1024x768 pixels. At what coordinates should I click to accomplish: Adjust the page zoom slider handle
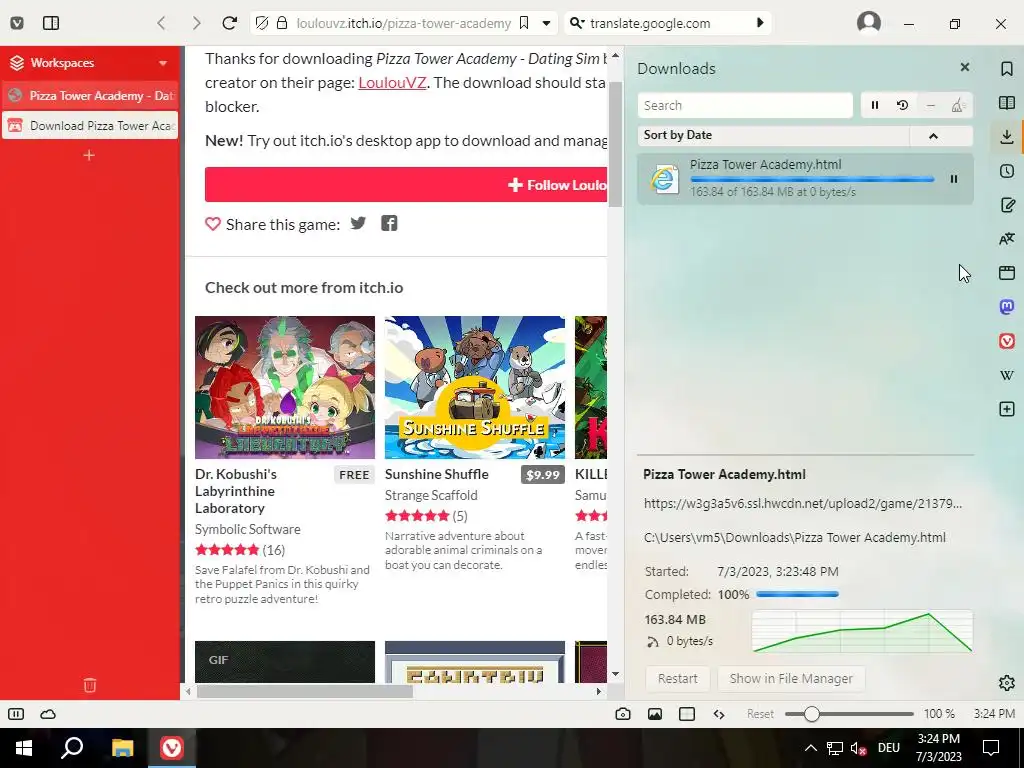[811, 714]
